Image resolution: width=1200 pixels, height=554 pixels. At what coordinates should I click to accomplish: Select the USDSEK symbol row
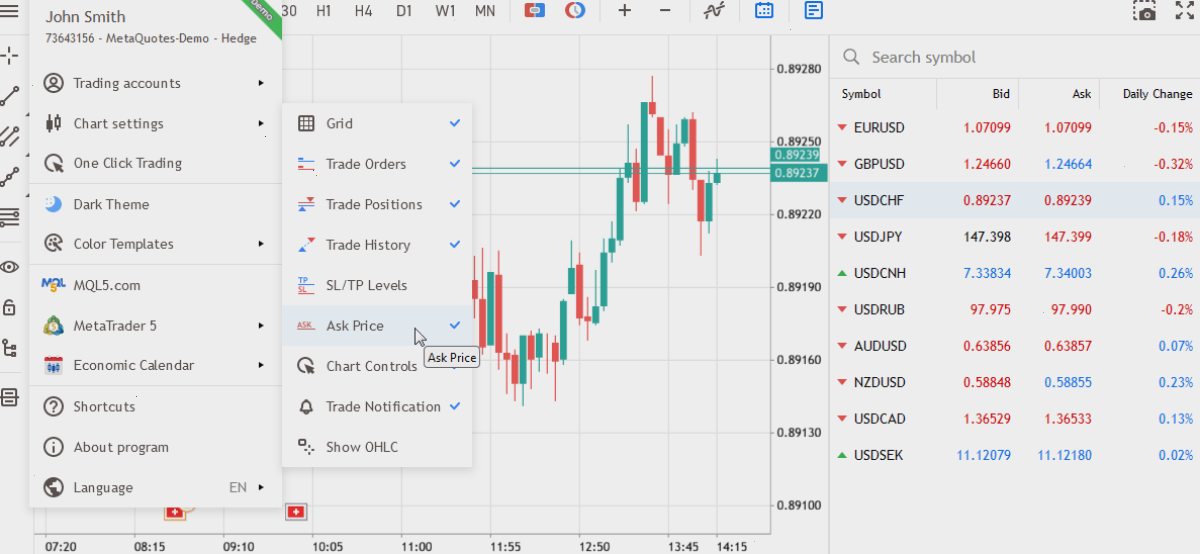1015,455
